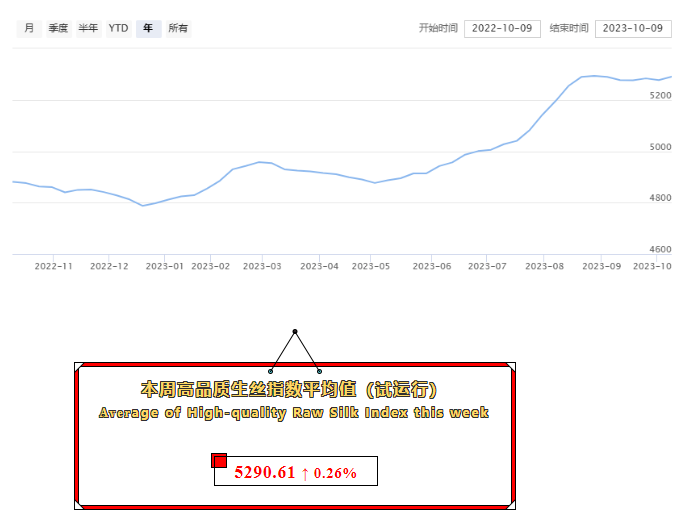The width and height of the screenshot is (692, 527).
Task: Select the 月 (month) range tab
Action: (29, 28)
